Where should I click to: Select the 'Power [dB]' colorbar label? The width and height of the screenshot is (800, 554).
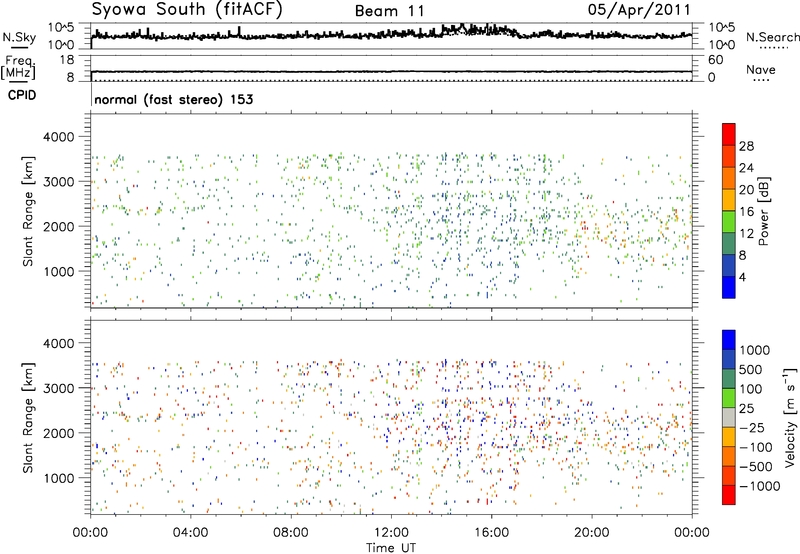pos(763,211)
